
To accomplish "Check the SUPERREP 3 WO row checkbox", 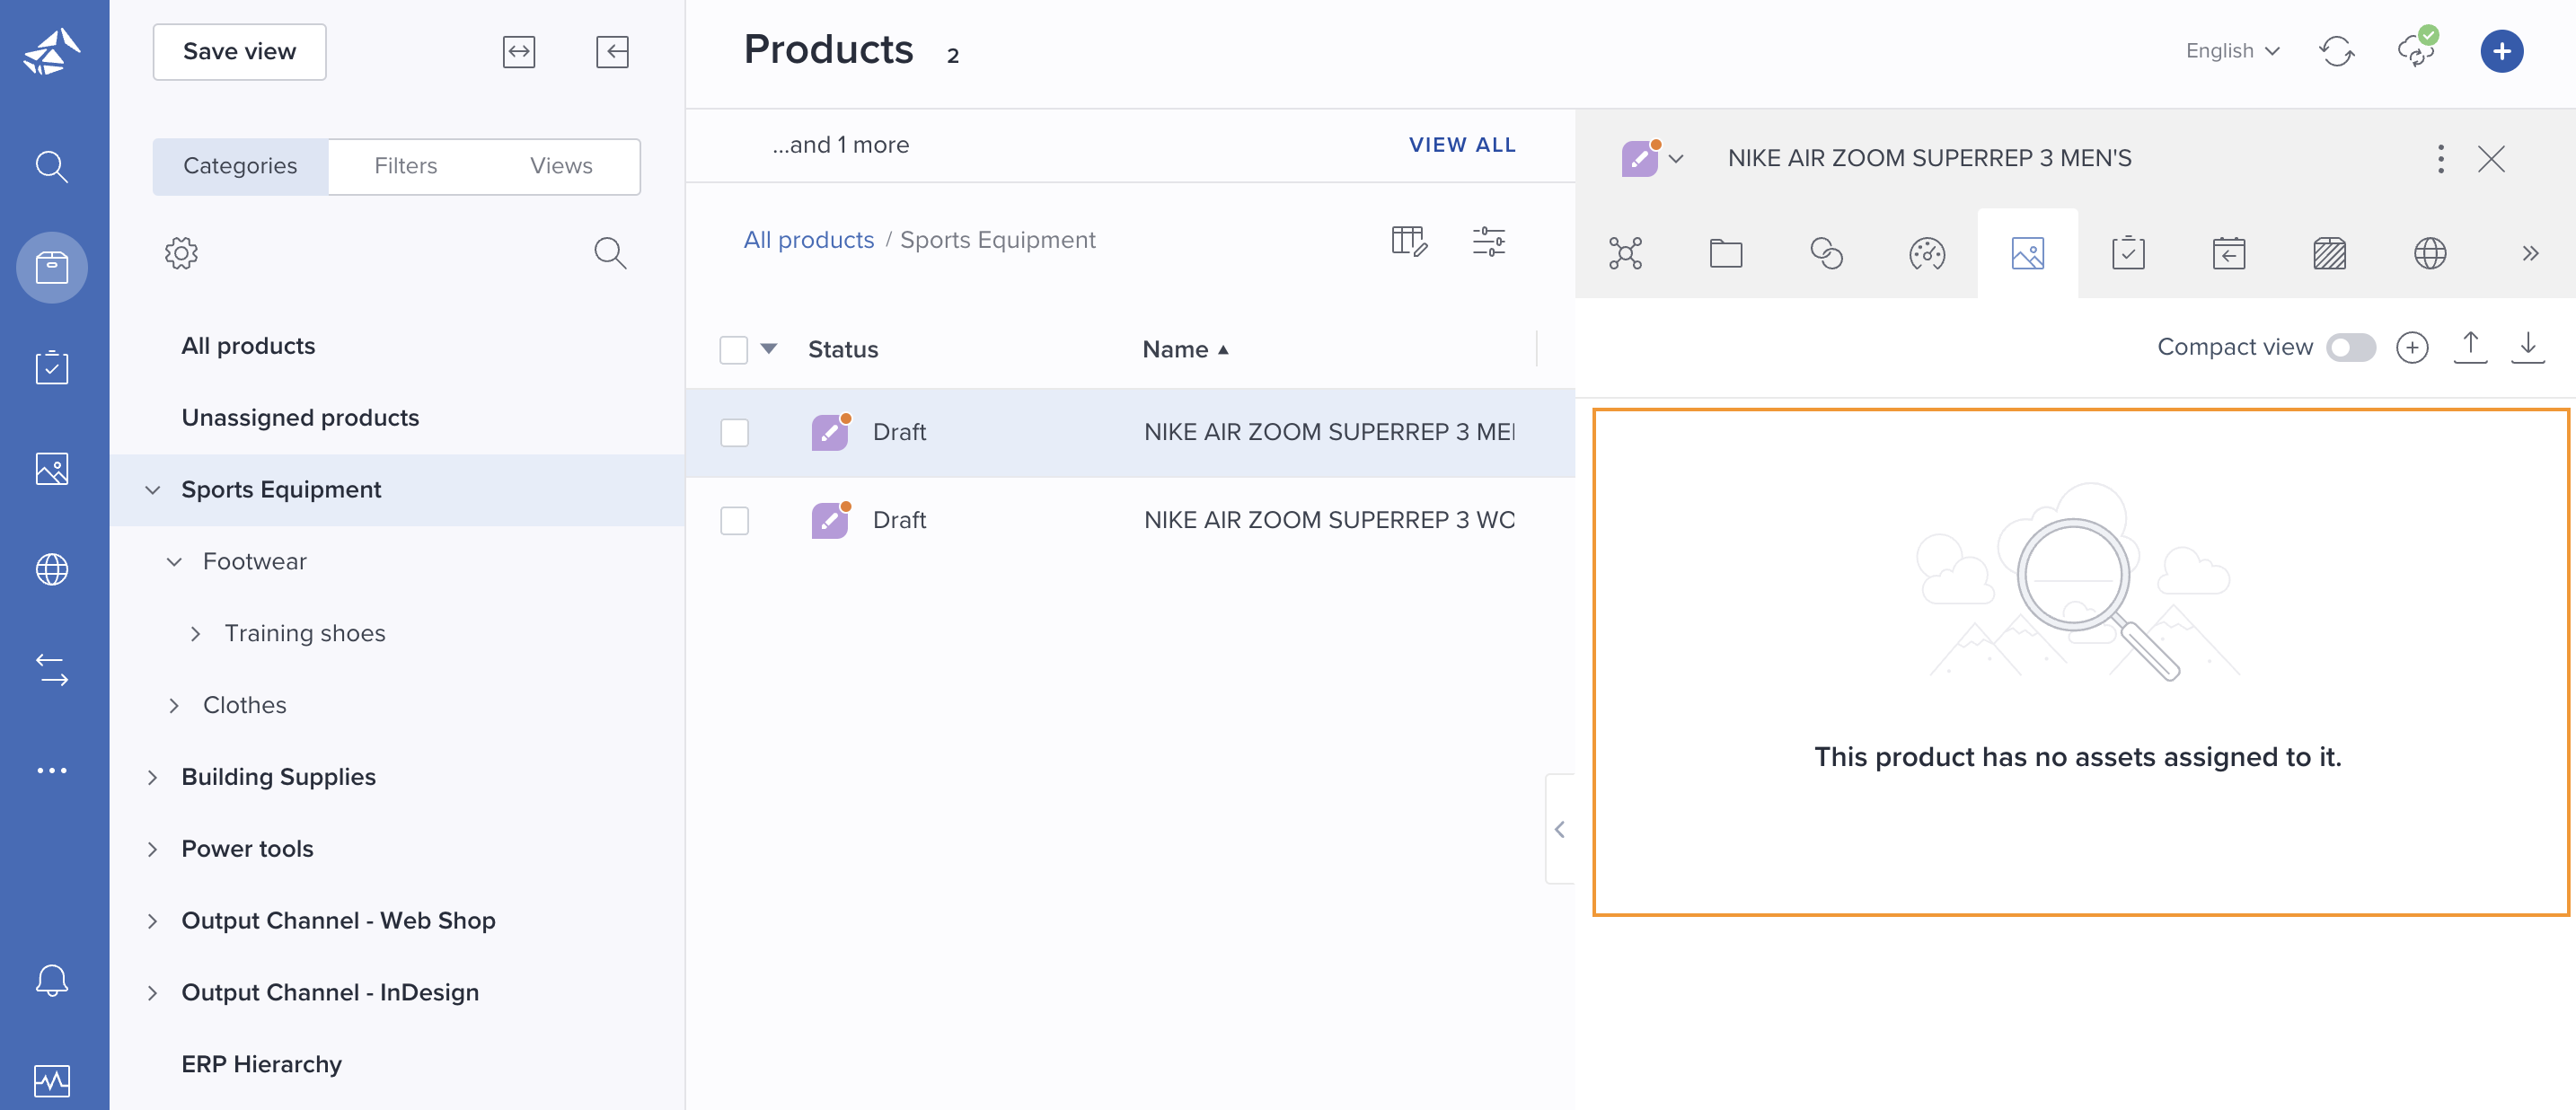I will [735, 521].
